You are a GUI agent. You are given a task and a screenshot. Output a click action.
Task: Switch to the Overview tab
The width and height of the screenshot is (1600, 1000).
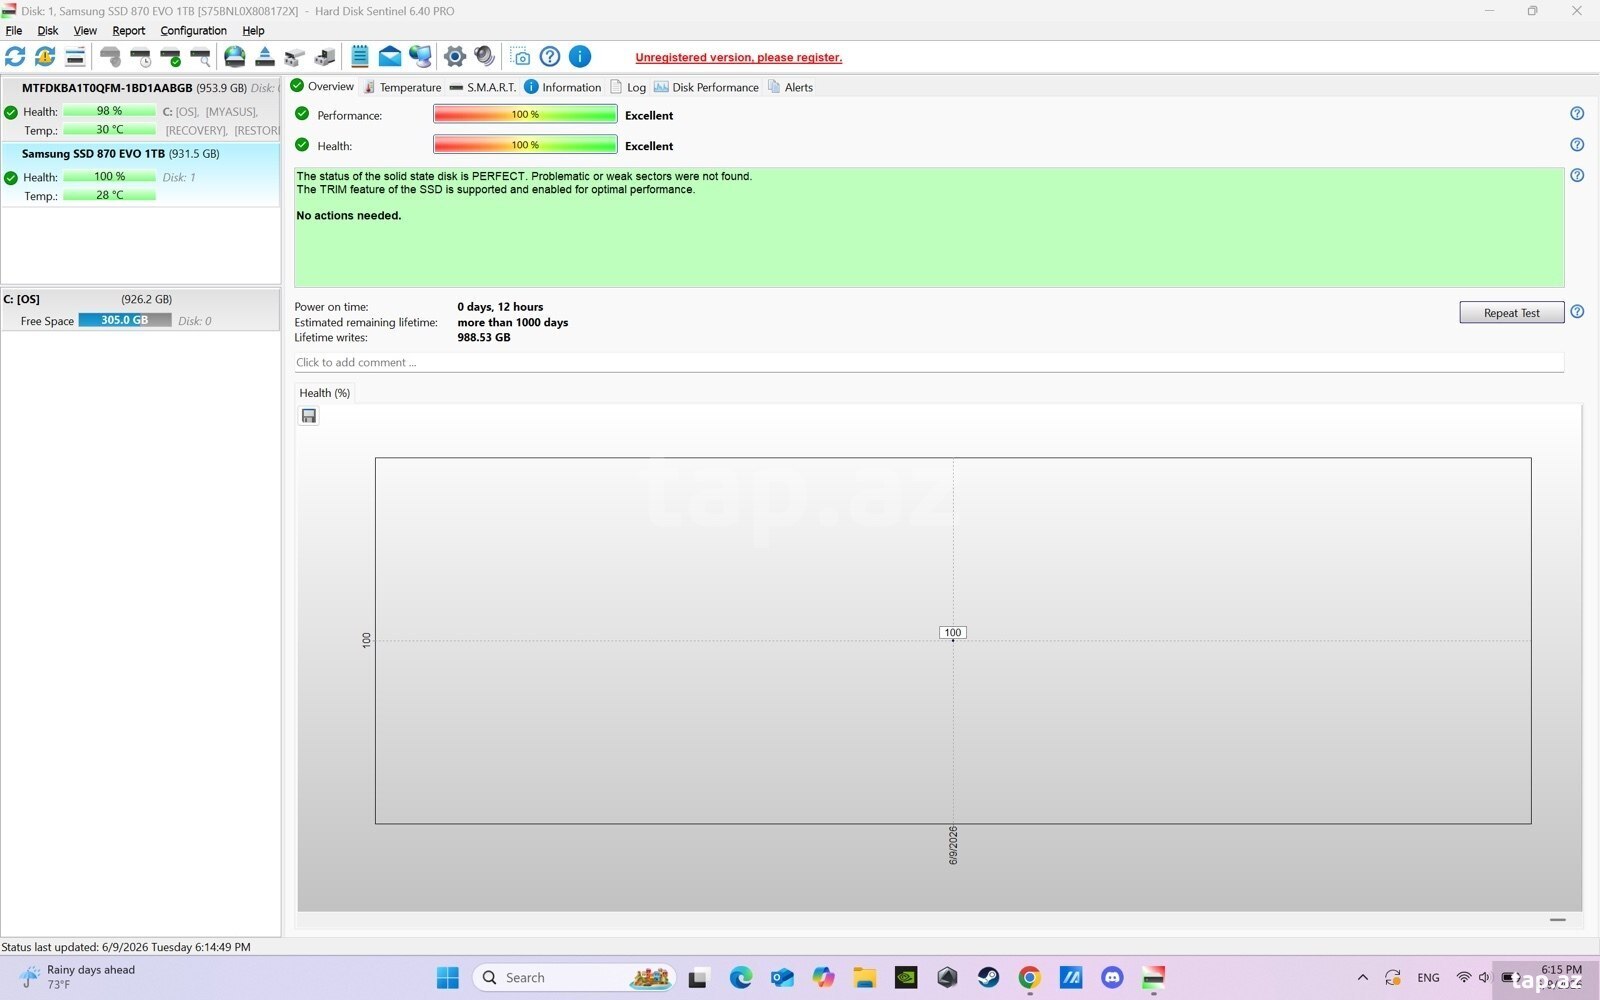click(322, 87)
